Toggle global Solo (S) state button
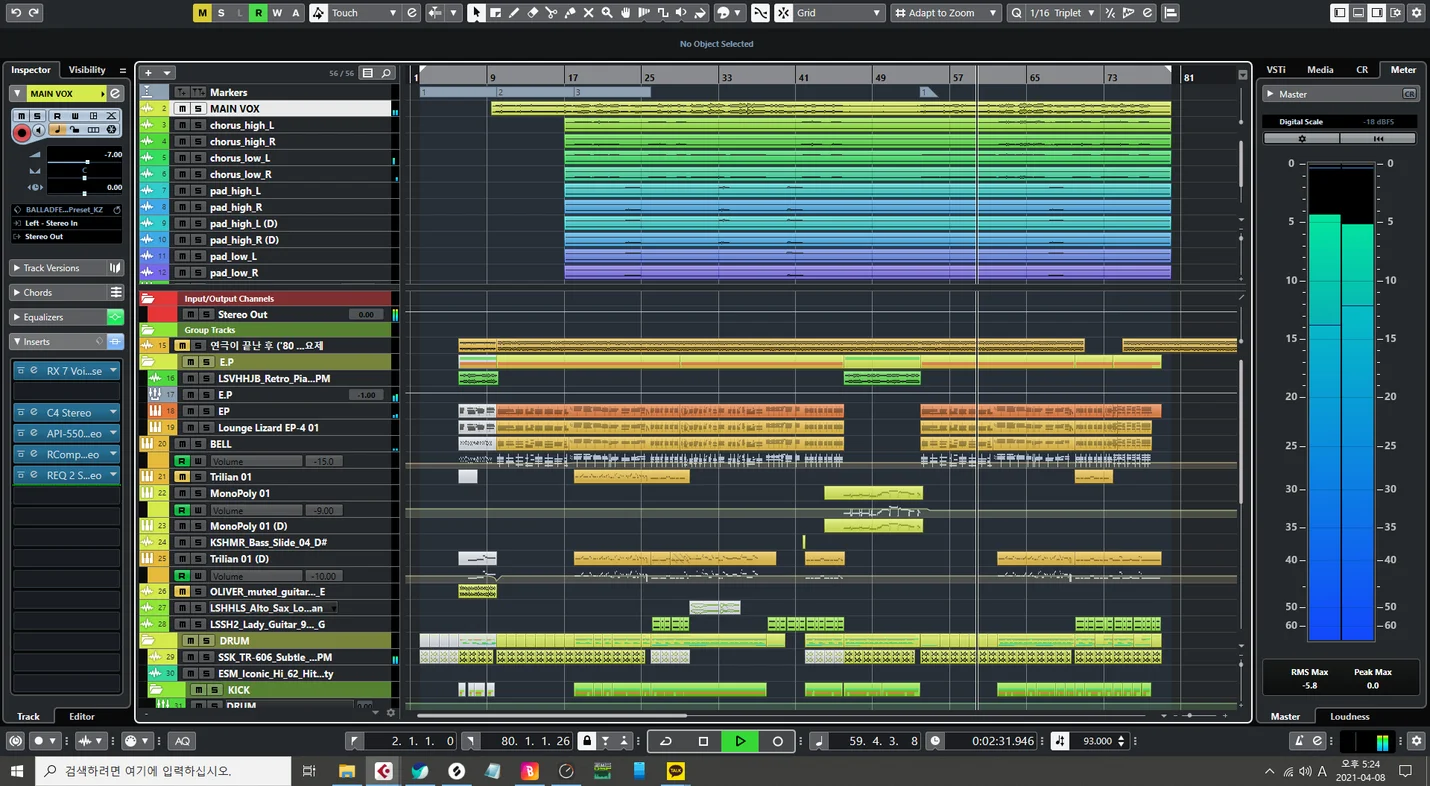The width and height of the screenshot is (1430, 786). pyautogui.click(x=221, y=13)
